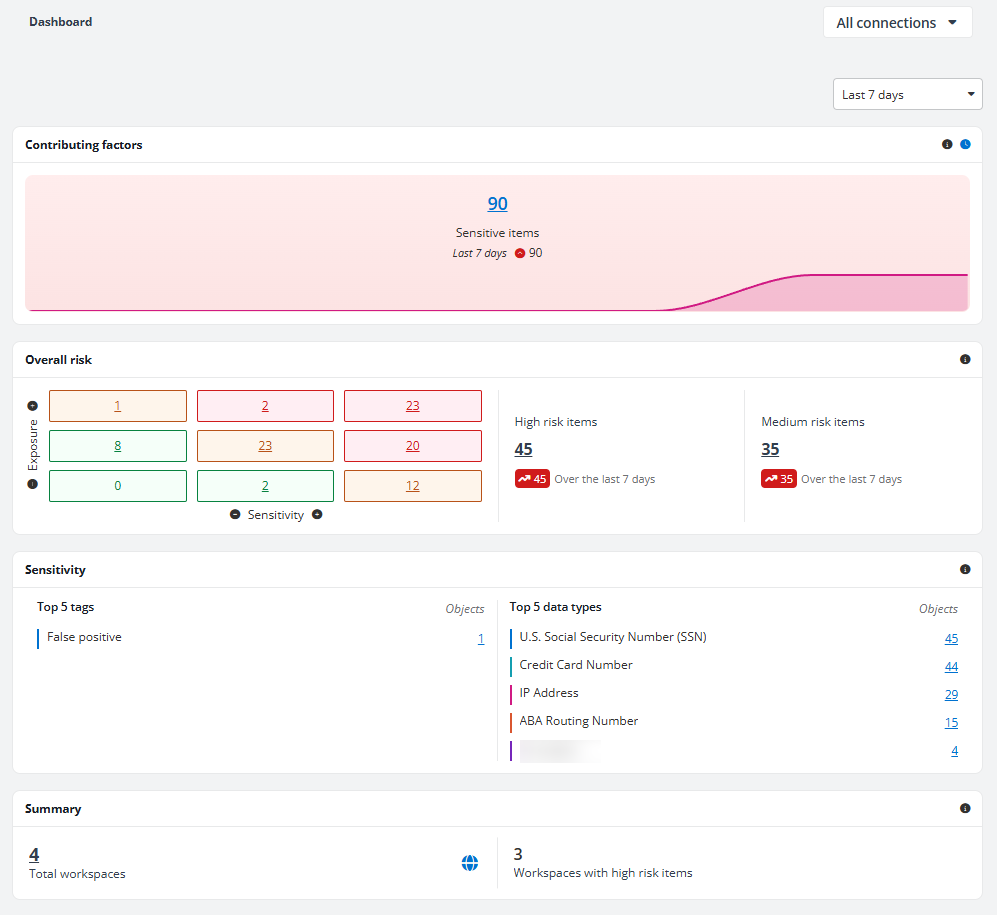
Task: Click the Sensitivity panel info icon
Action: coord(965,569)
